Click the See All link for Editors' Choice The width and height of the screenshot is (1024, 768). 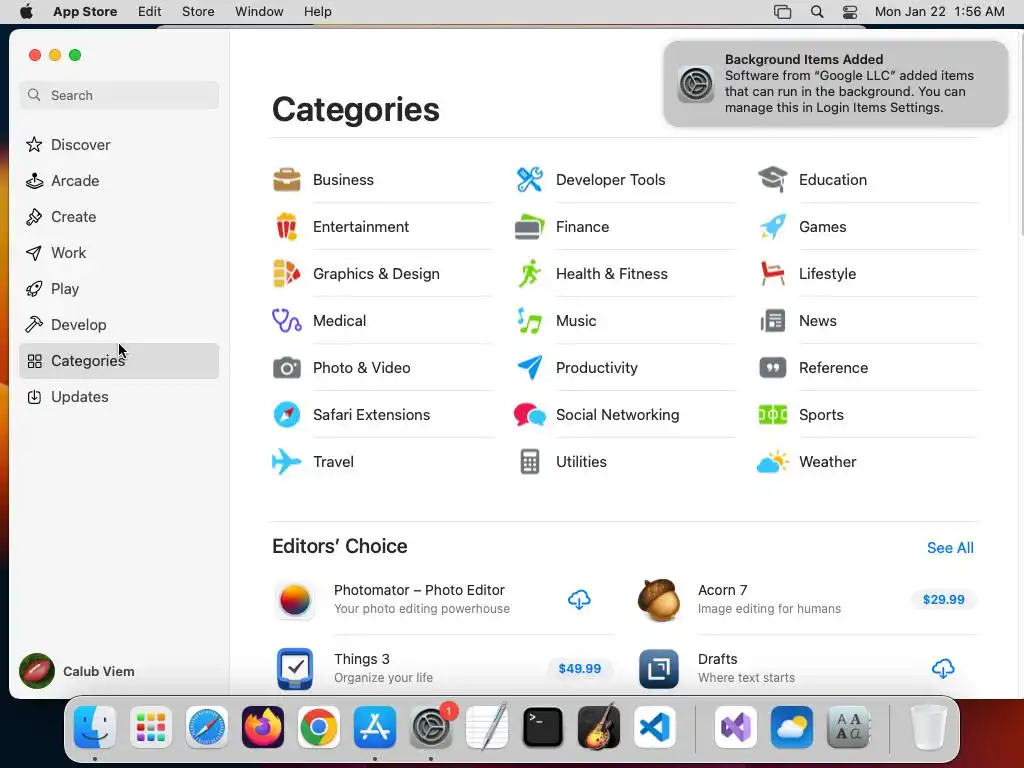pos(950,548)
